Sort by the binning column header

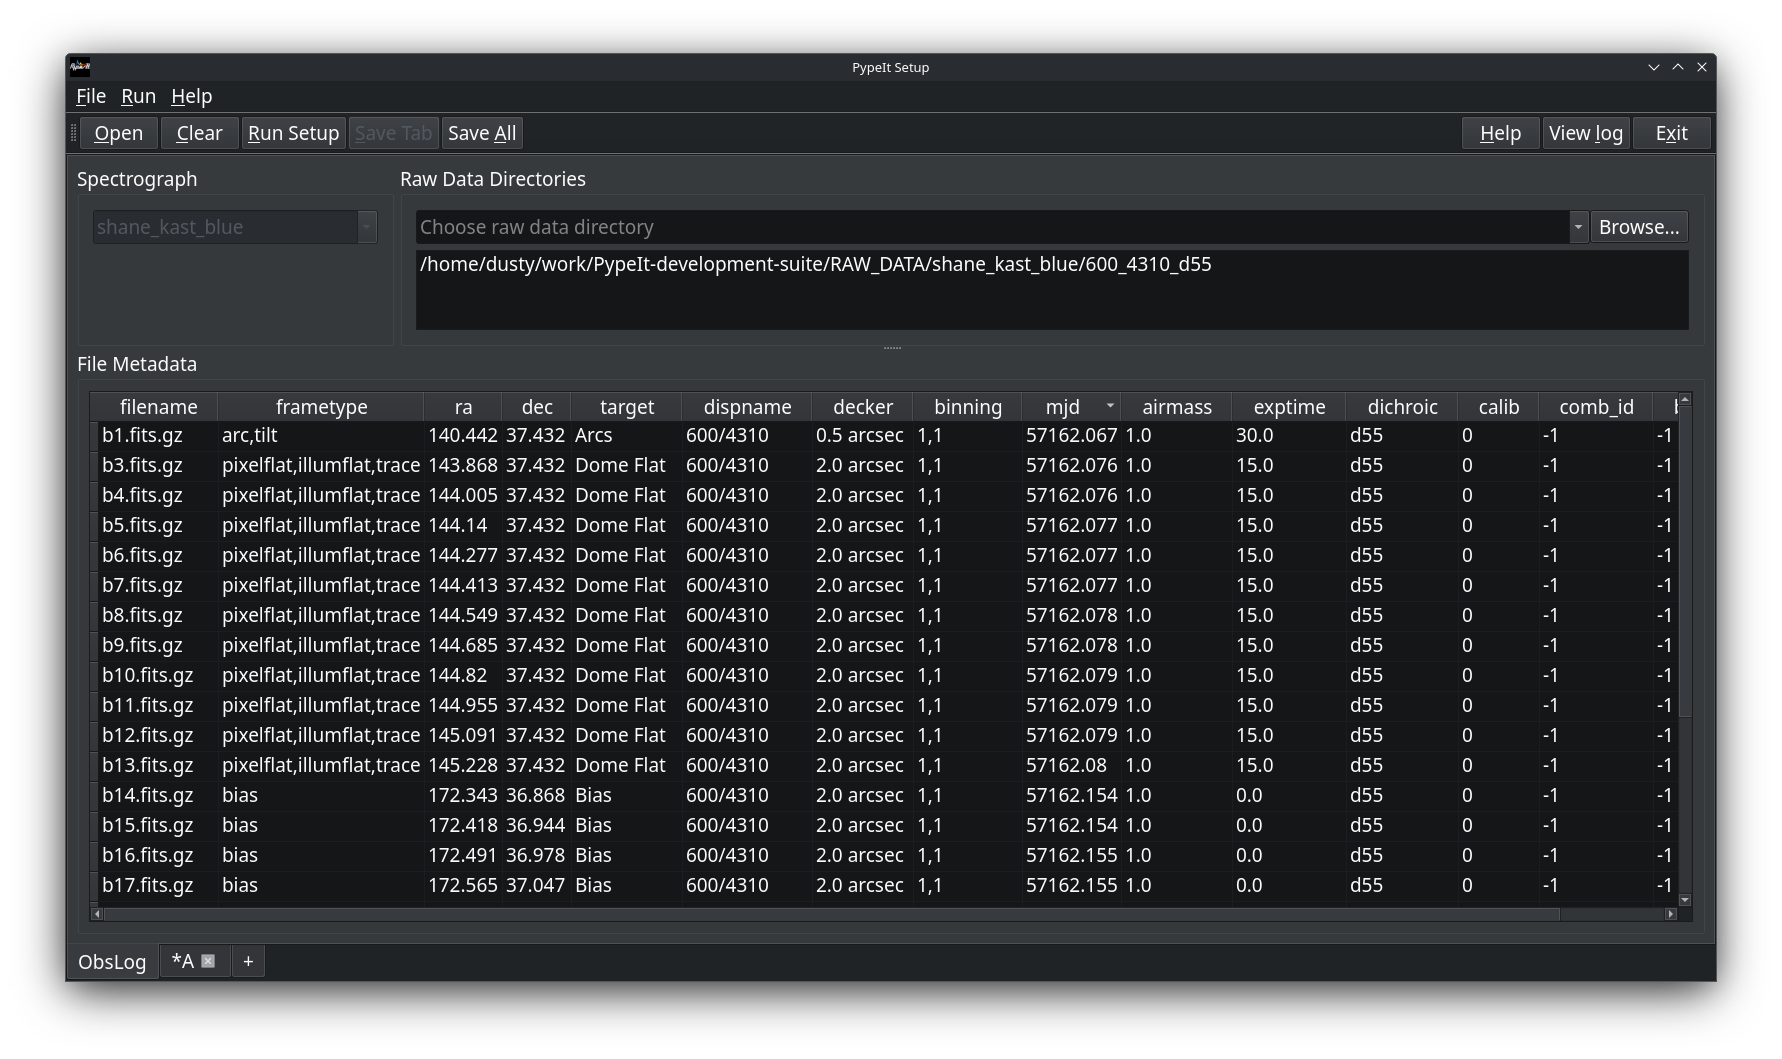click(x=968, y=407)
